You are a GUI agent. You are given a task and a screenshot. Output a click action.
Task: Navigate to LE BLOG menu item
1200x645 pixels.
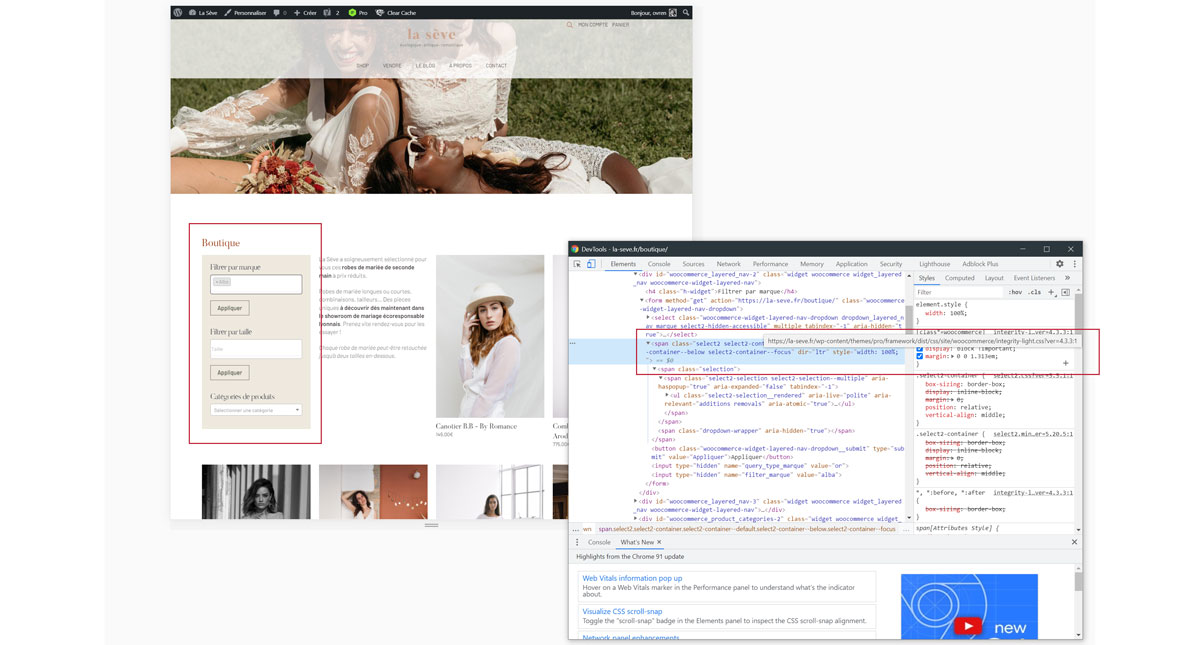click(x=425, y=66)
